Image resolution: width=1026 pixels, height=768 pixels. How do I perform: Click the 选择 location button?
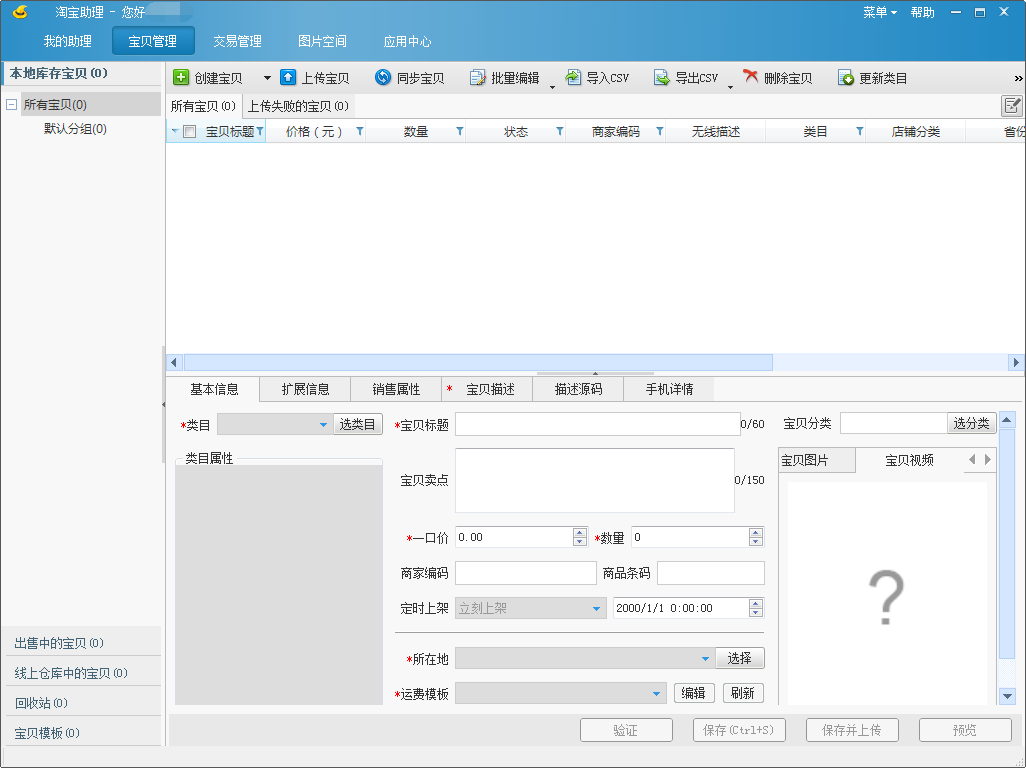[x=739, y=658]
